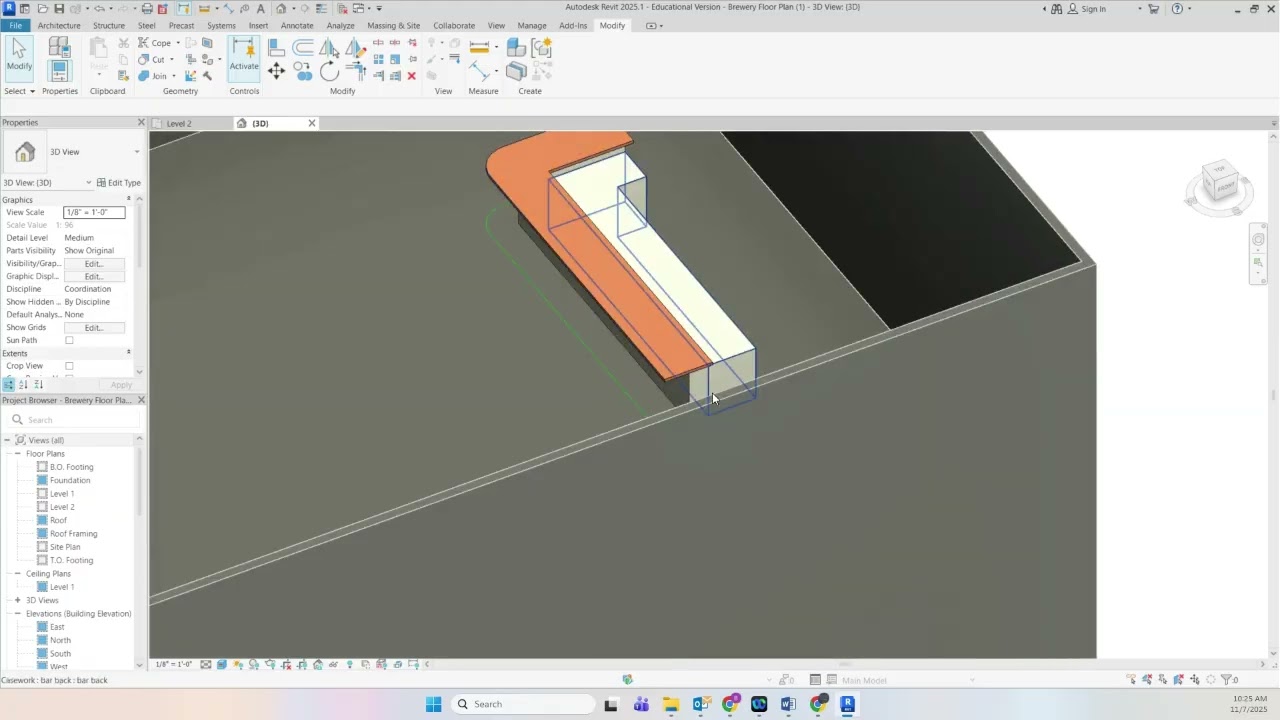Click the Copy tool icon in Modify panel

pos(303,71)
